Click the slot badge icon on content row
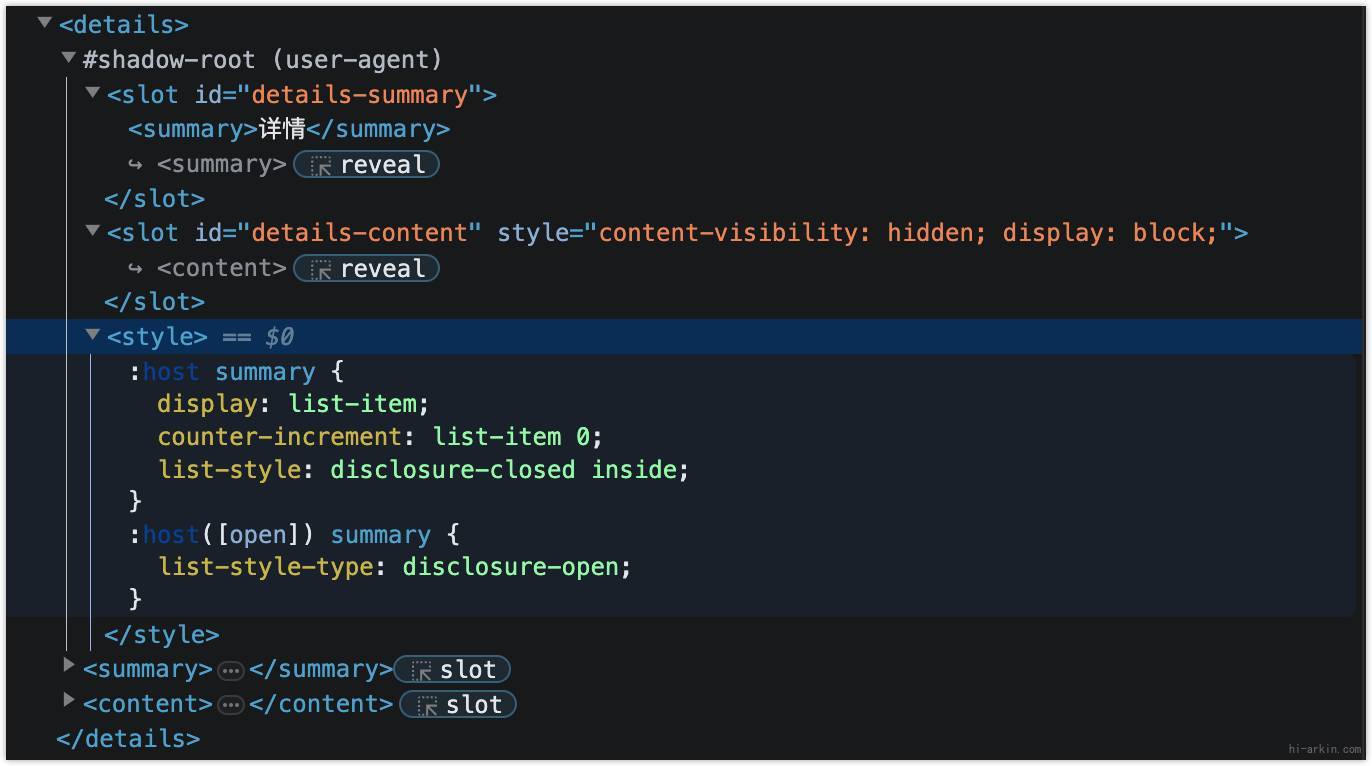The height and width of the screenshot is (766, 1372). pyautogui.click(x=428, y=705)
